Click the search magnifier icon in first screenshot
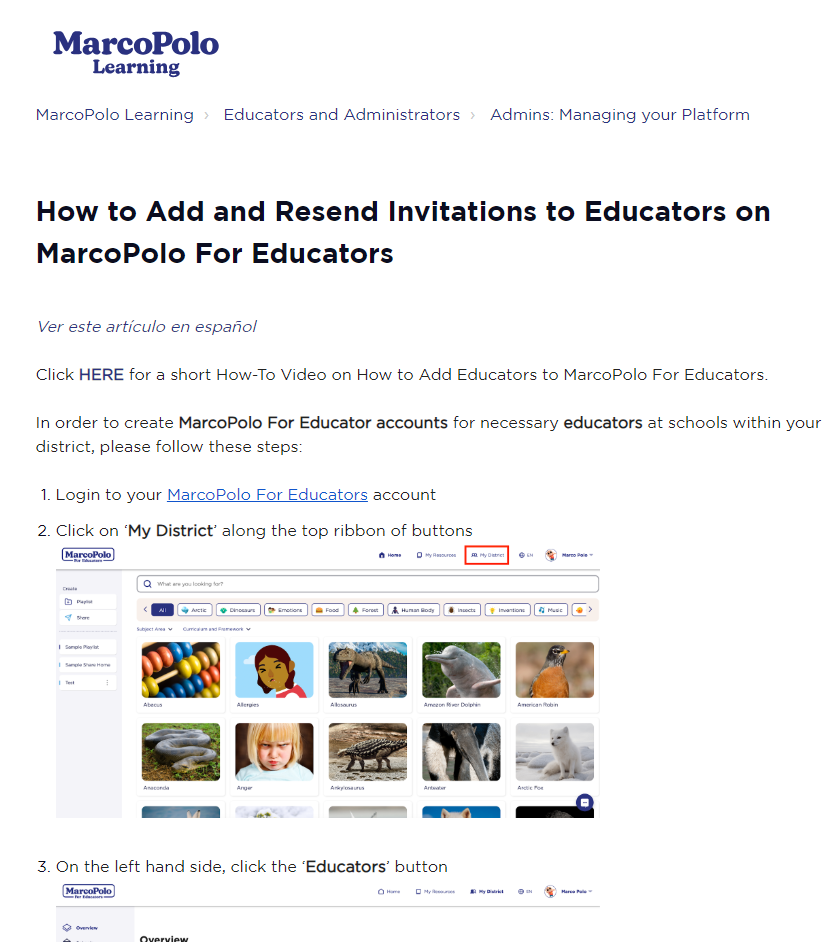This screenshot has height=942, width=824. click(148, 583)
